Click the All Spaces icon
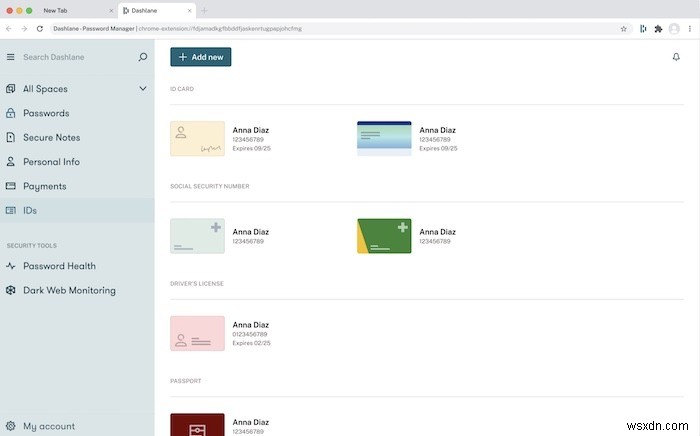 coord(11,89)
